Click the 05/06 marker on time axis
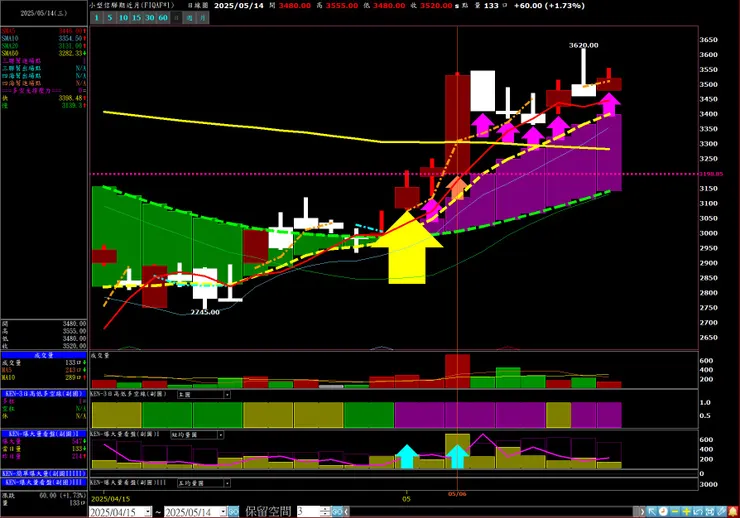The image size is (740, 518). point(457,494)
